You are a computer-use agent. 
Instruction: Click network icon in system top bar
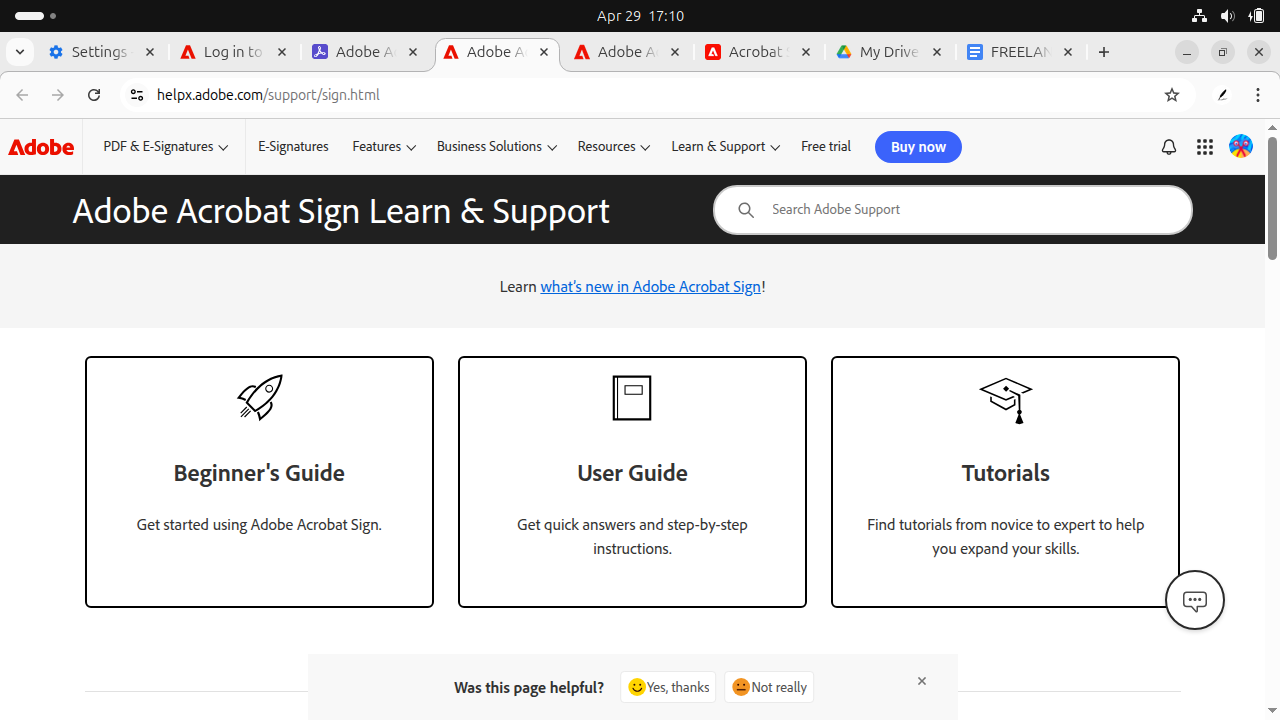[1199, 16]
